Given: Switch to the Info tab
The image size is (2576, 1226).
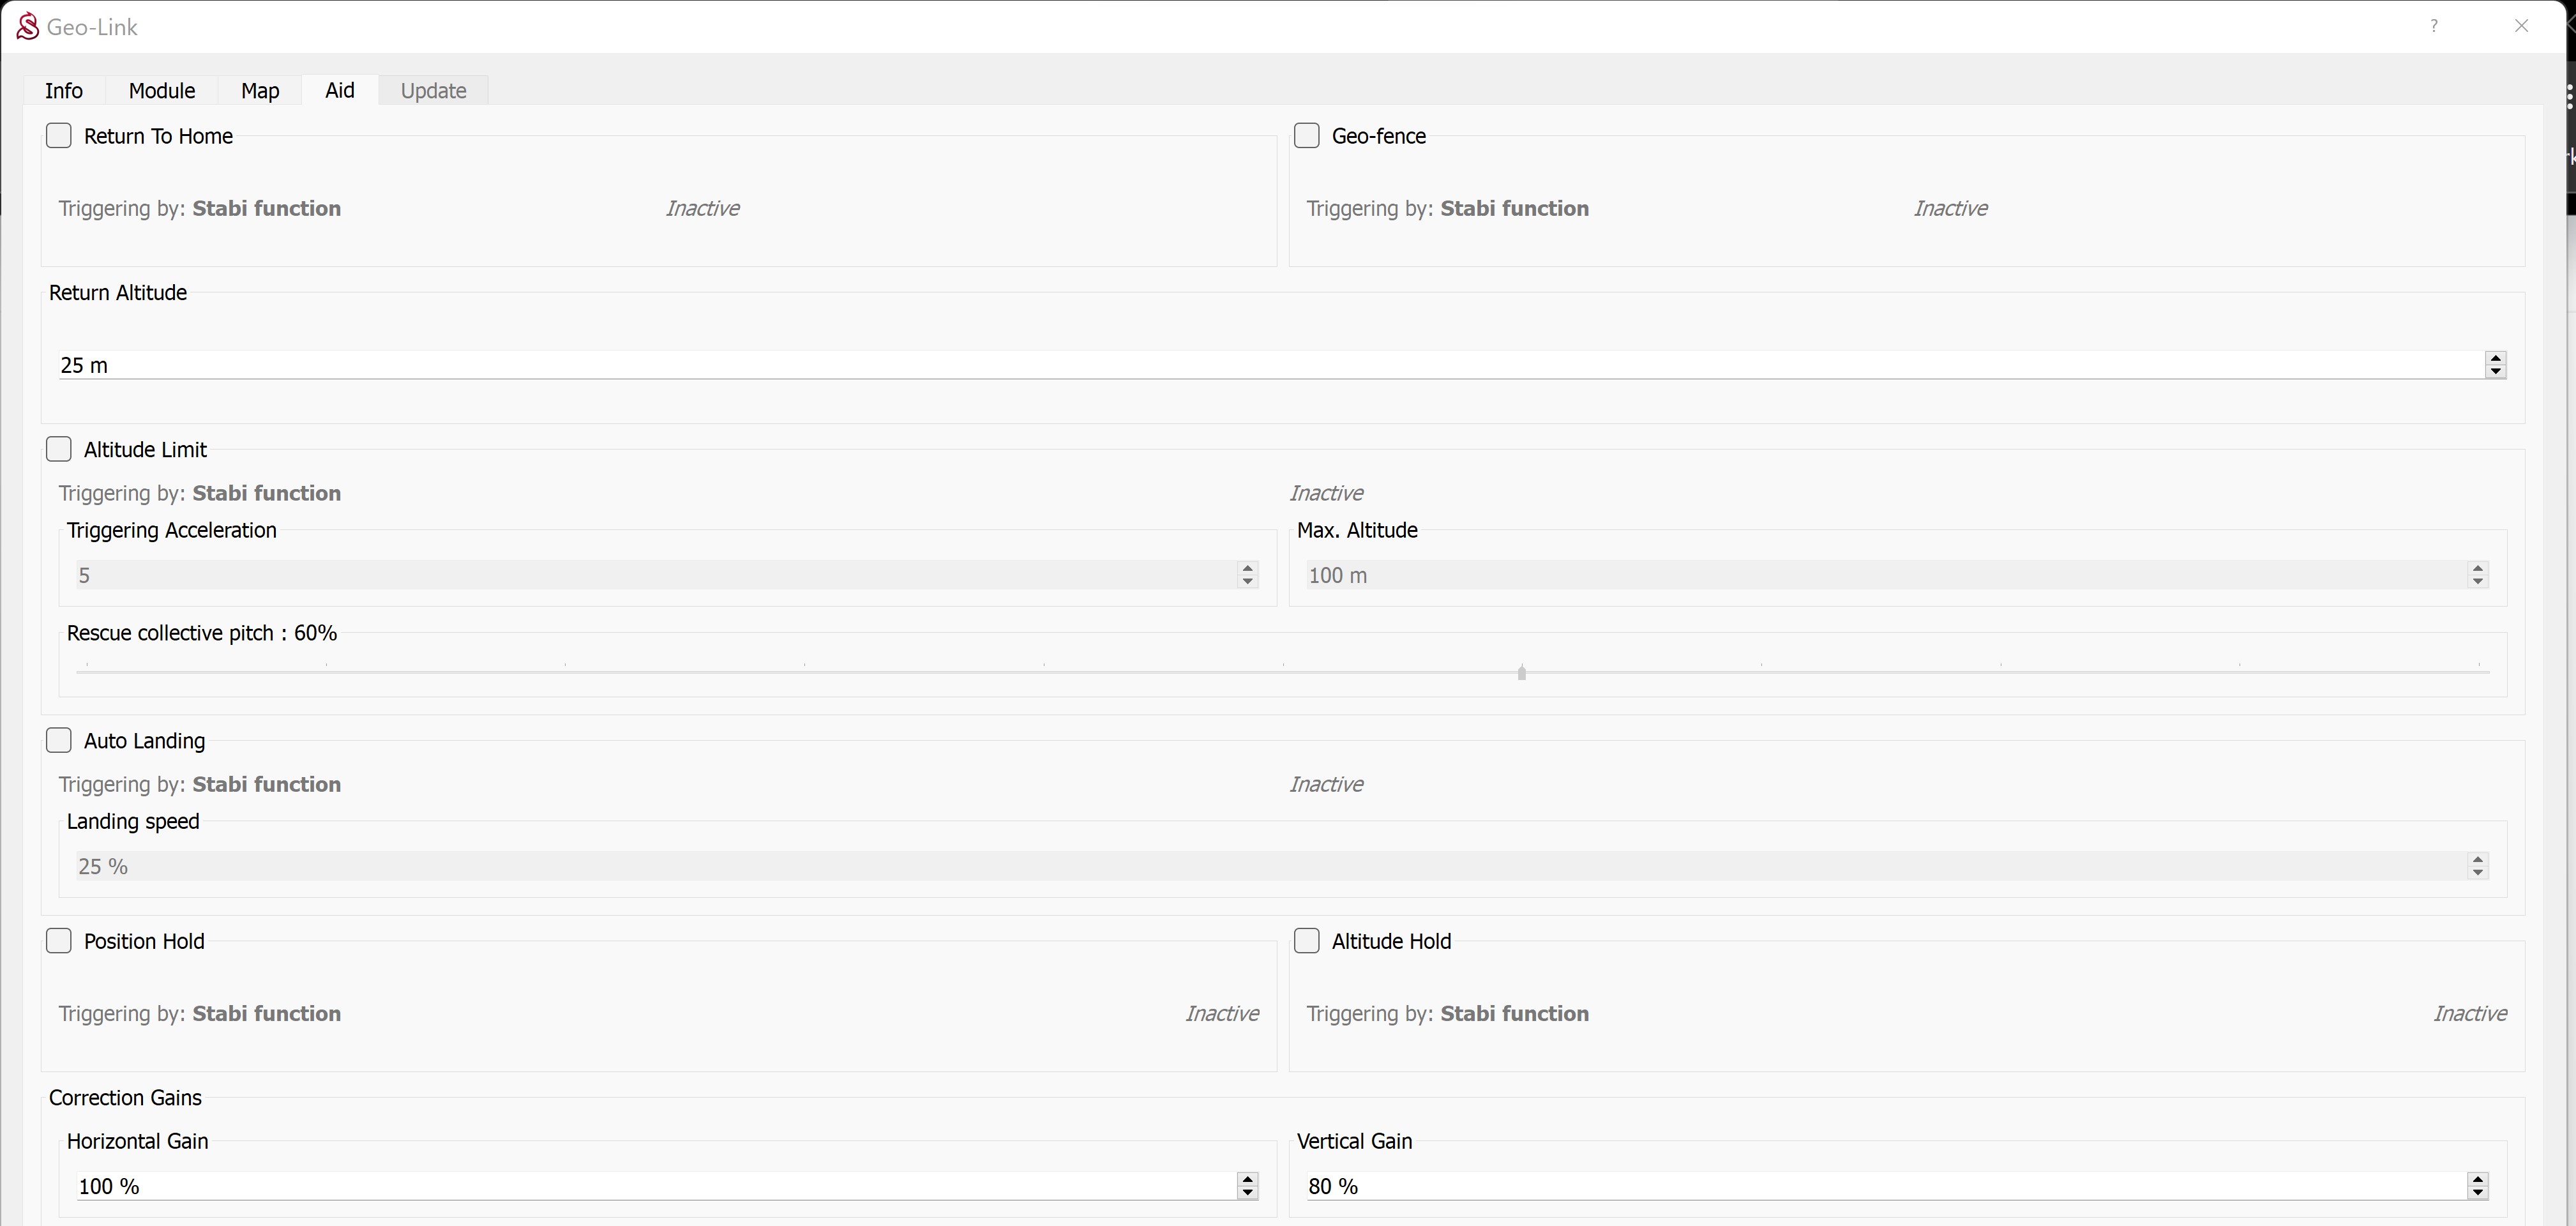Looking at the screenshot, I should (64, 91).
